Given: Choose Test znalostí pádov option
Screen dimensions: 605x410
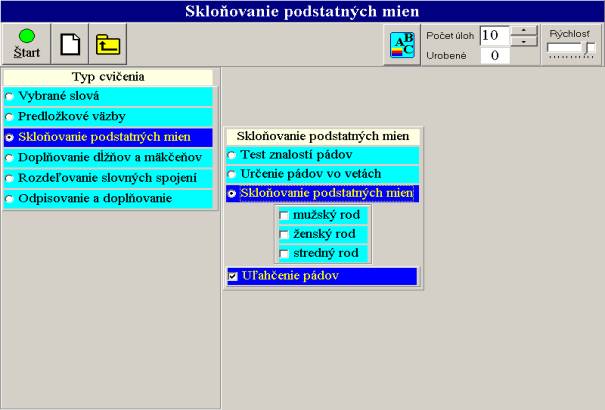Looking at the screenshot, I should (323, 155).
